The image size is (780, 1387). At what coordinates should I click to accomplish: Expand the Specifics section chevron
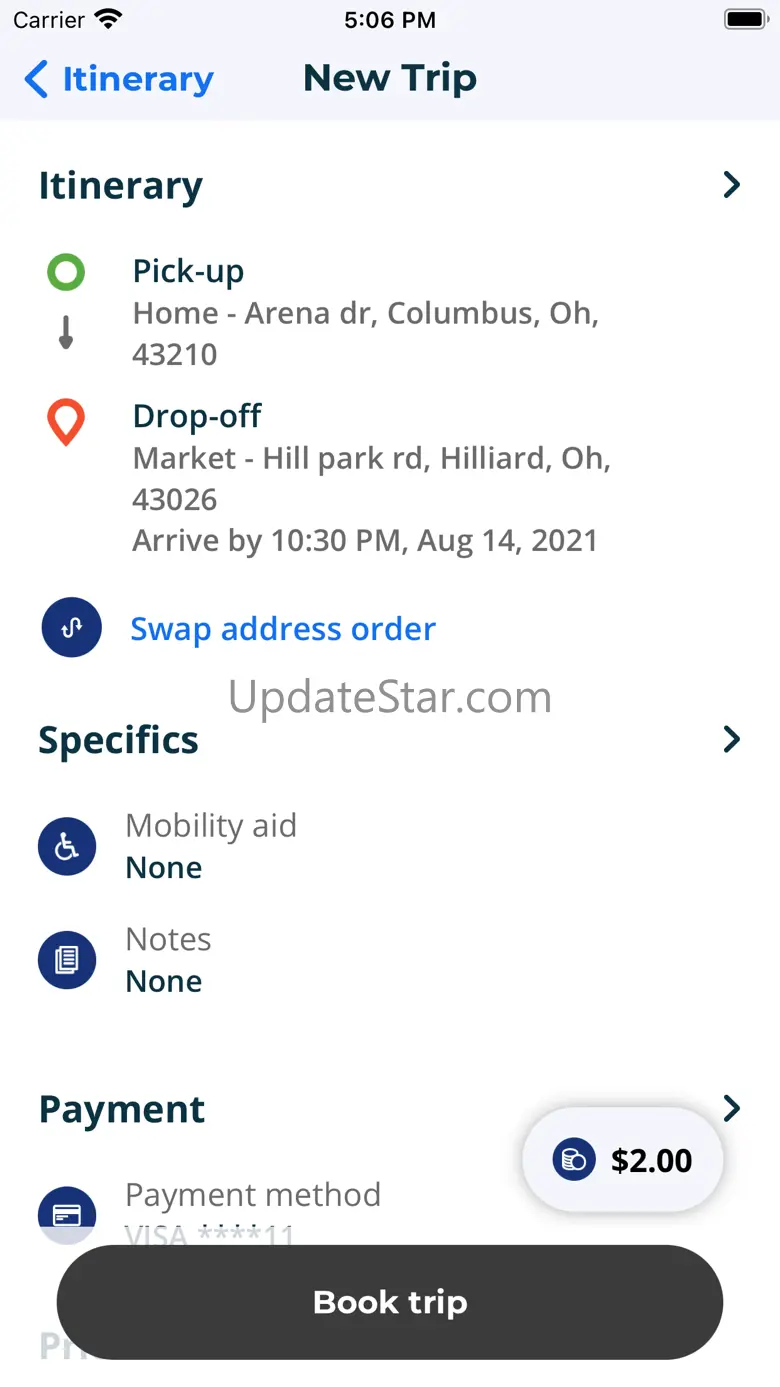pyautogui.click(x=732, y=740)
